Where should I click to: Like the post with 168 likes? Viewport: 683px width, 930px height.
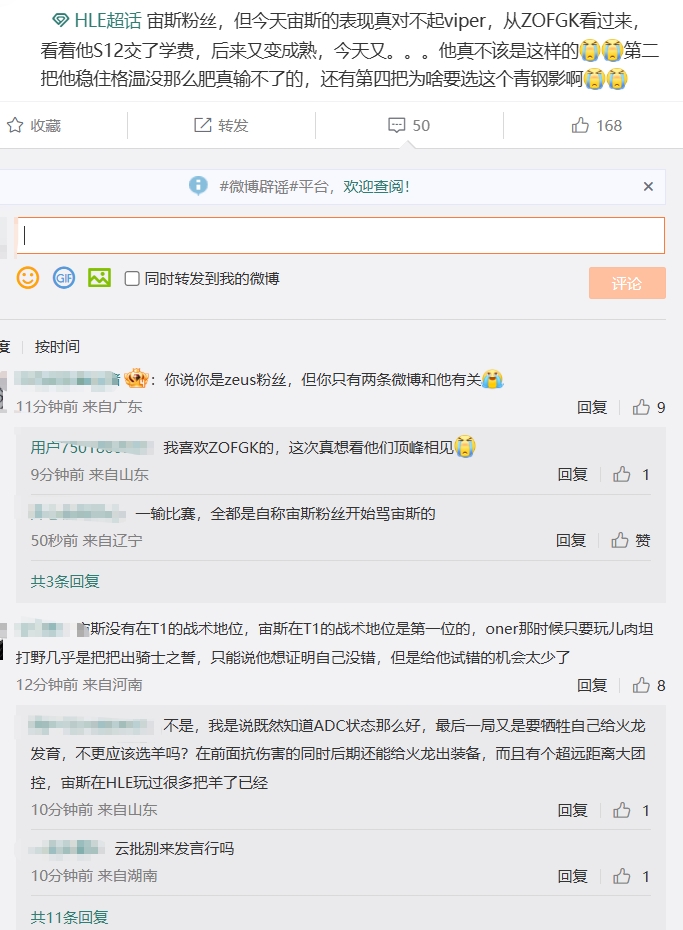click(x=596, y=125)
